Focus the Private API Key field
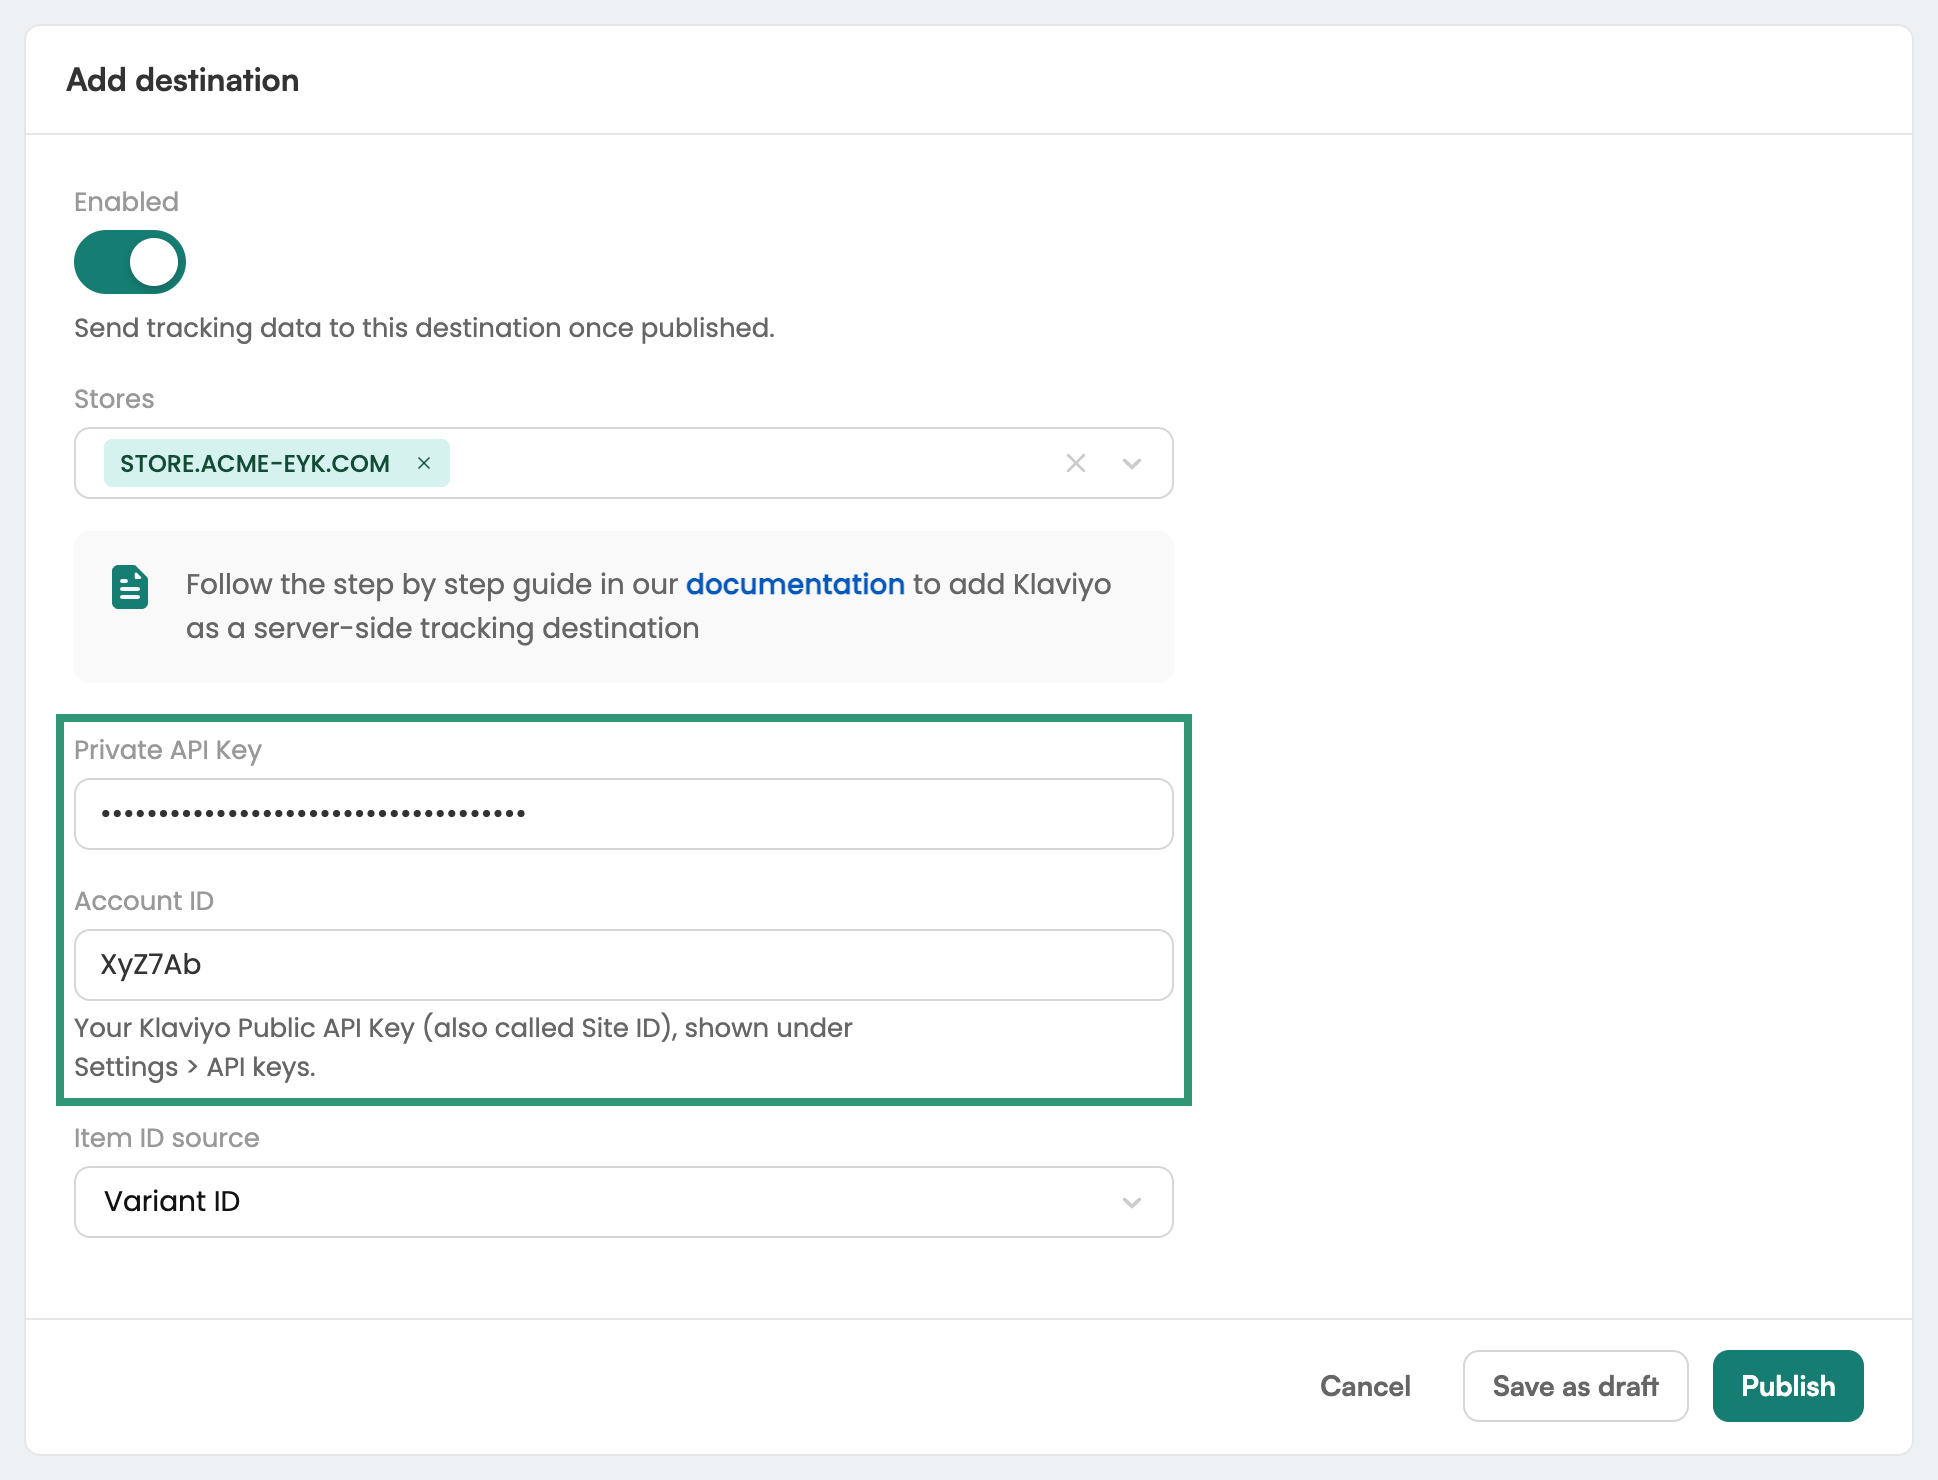1938x1480 pixels. point(624,814)
